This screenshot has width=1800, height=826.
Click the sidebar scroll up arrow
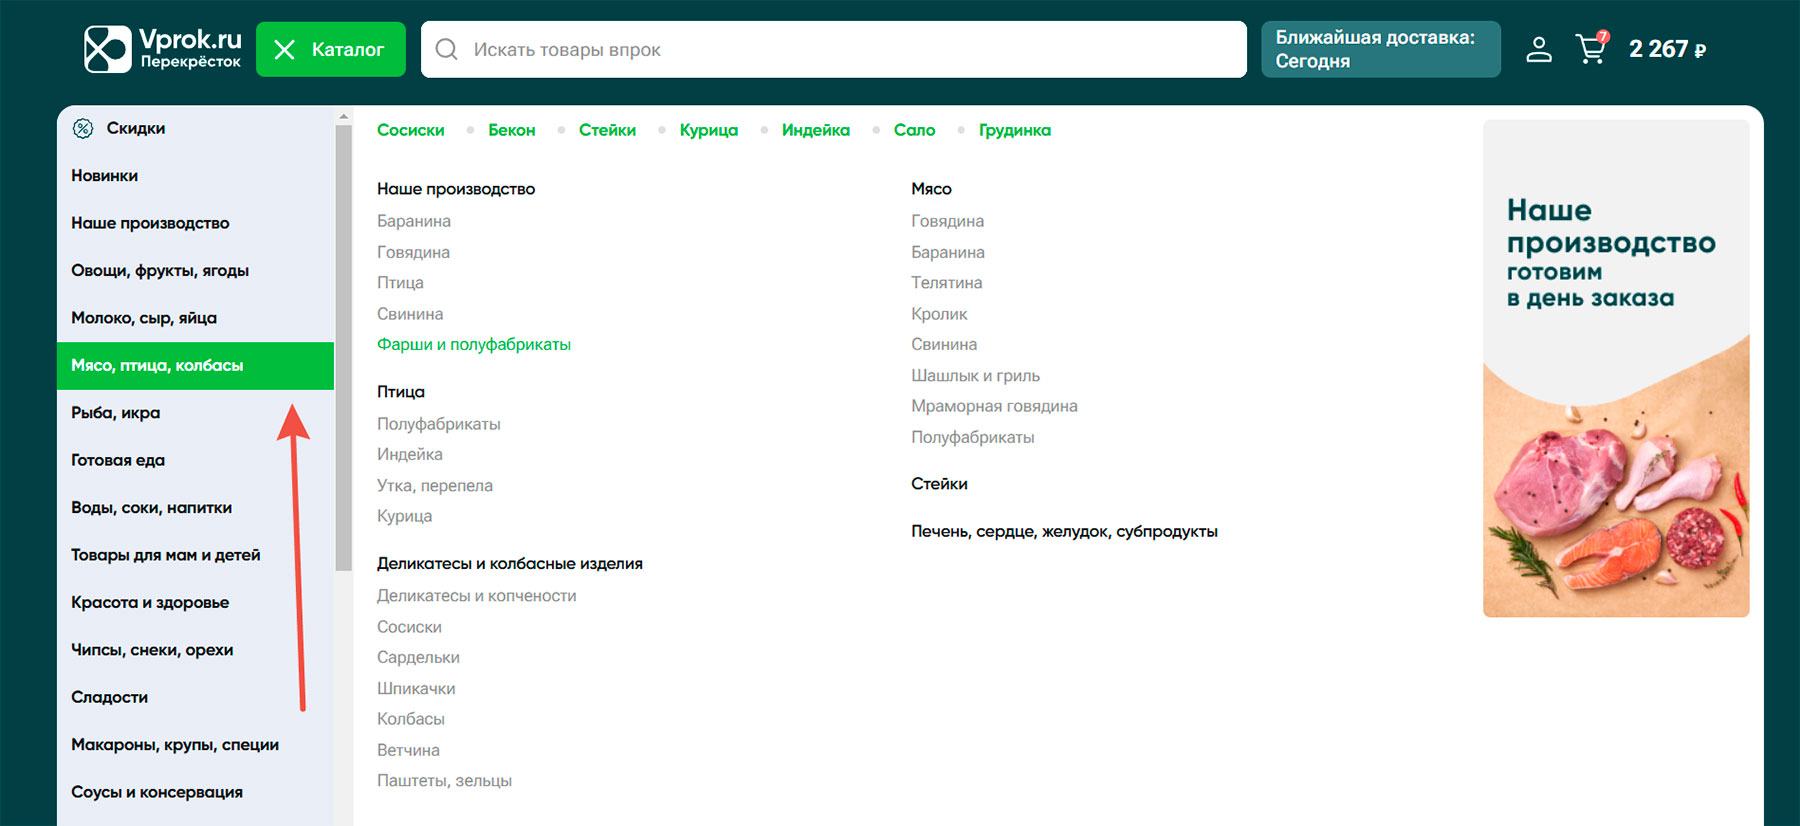344,117
